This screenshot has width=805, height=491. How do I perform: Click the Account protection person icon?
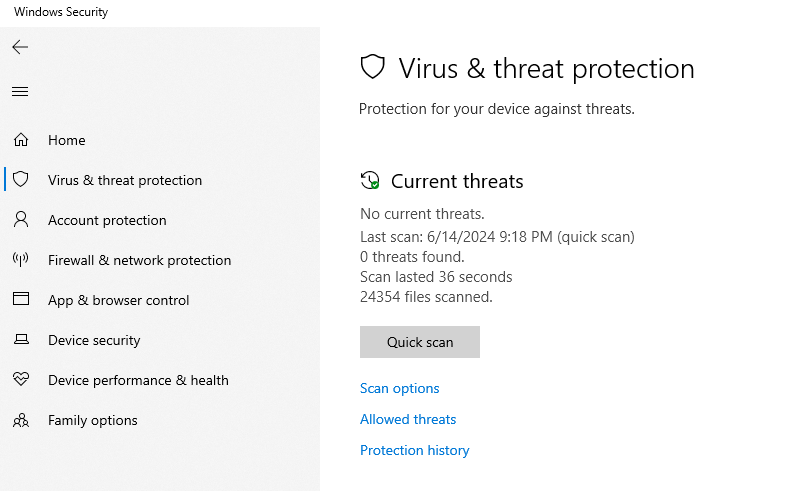click(x=21, y=220)
